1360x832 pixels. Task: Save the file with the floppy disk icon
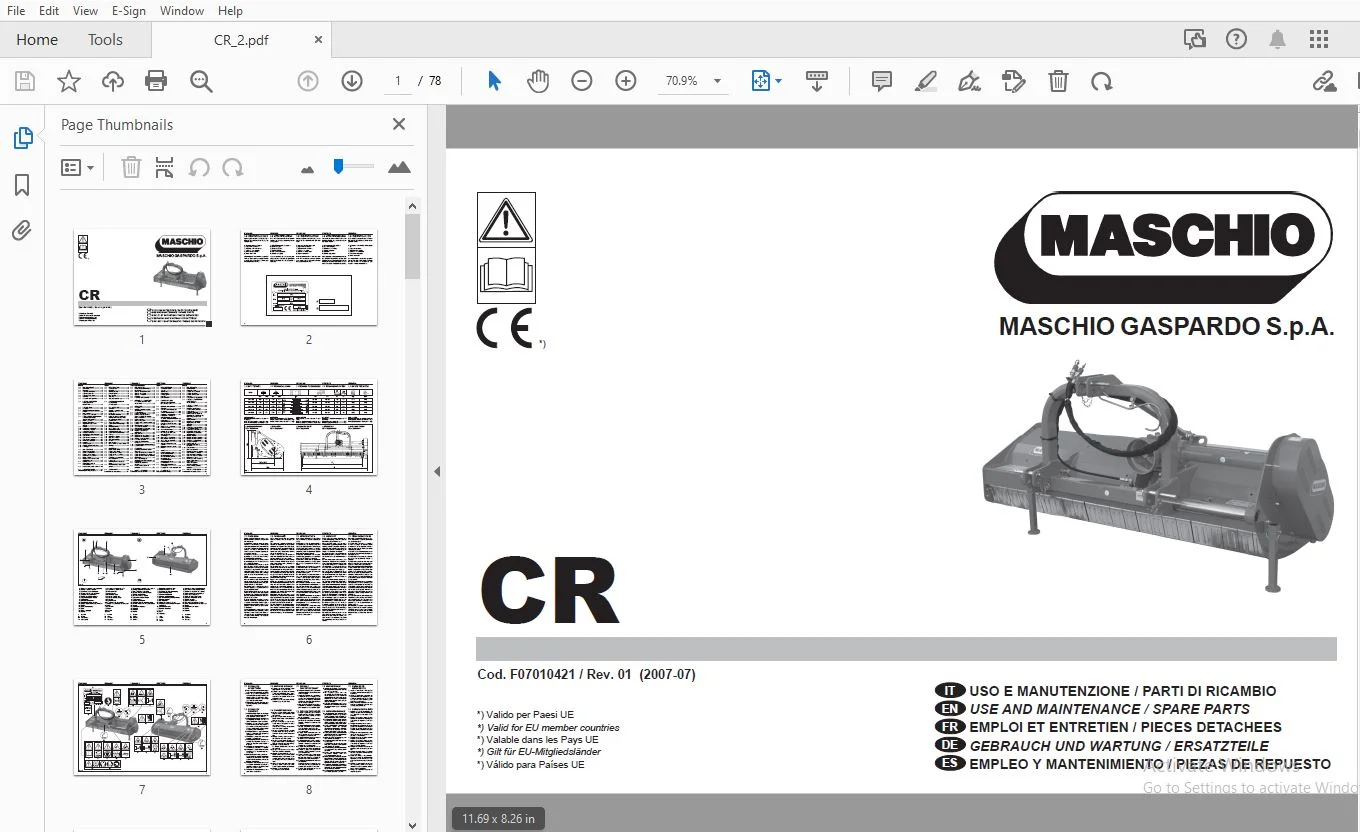point(25,81)
